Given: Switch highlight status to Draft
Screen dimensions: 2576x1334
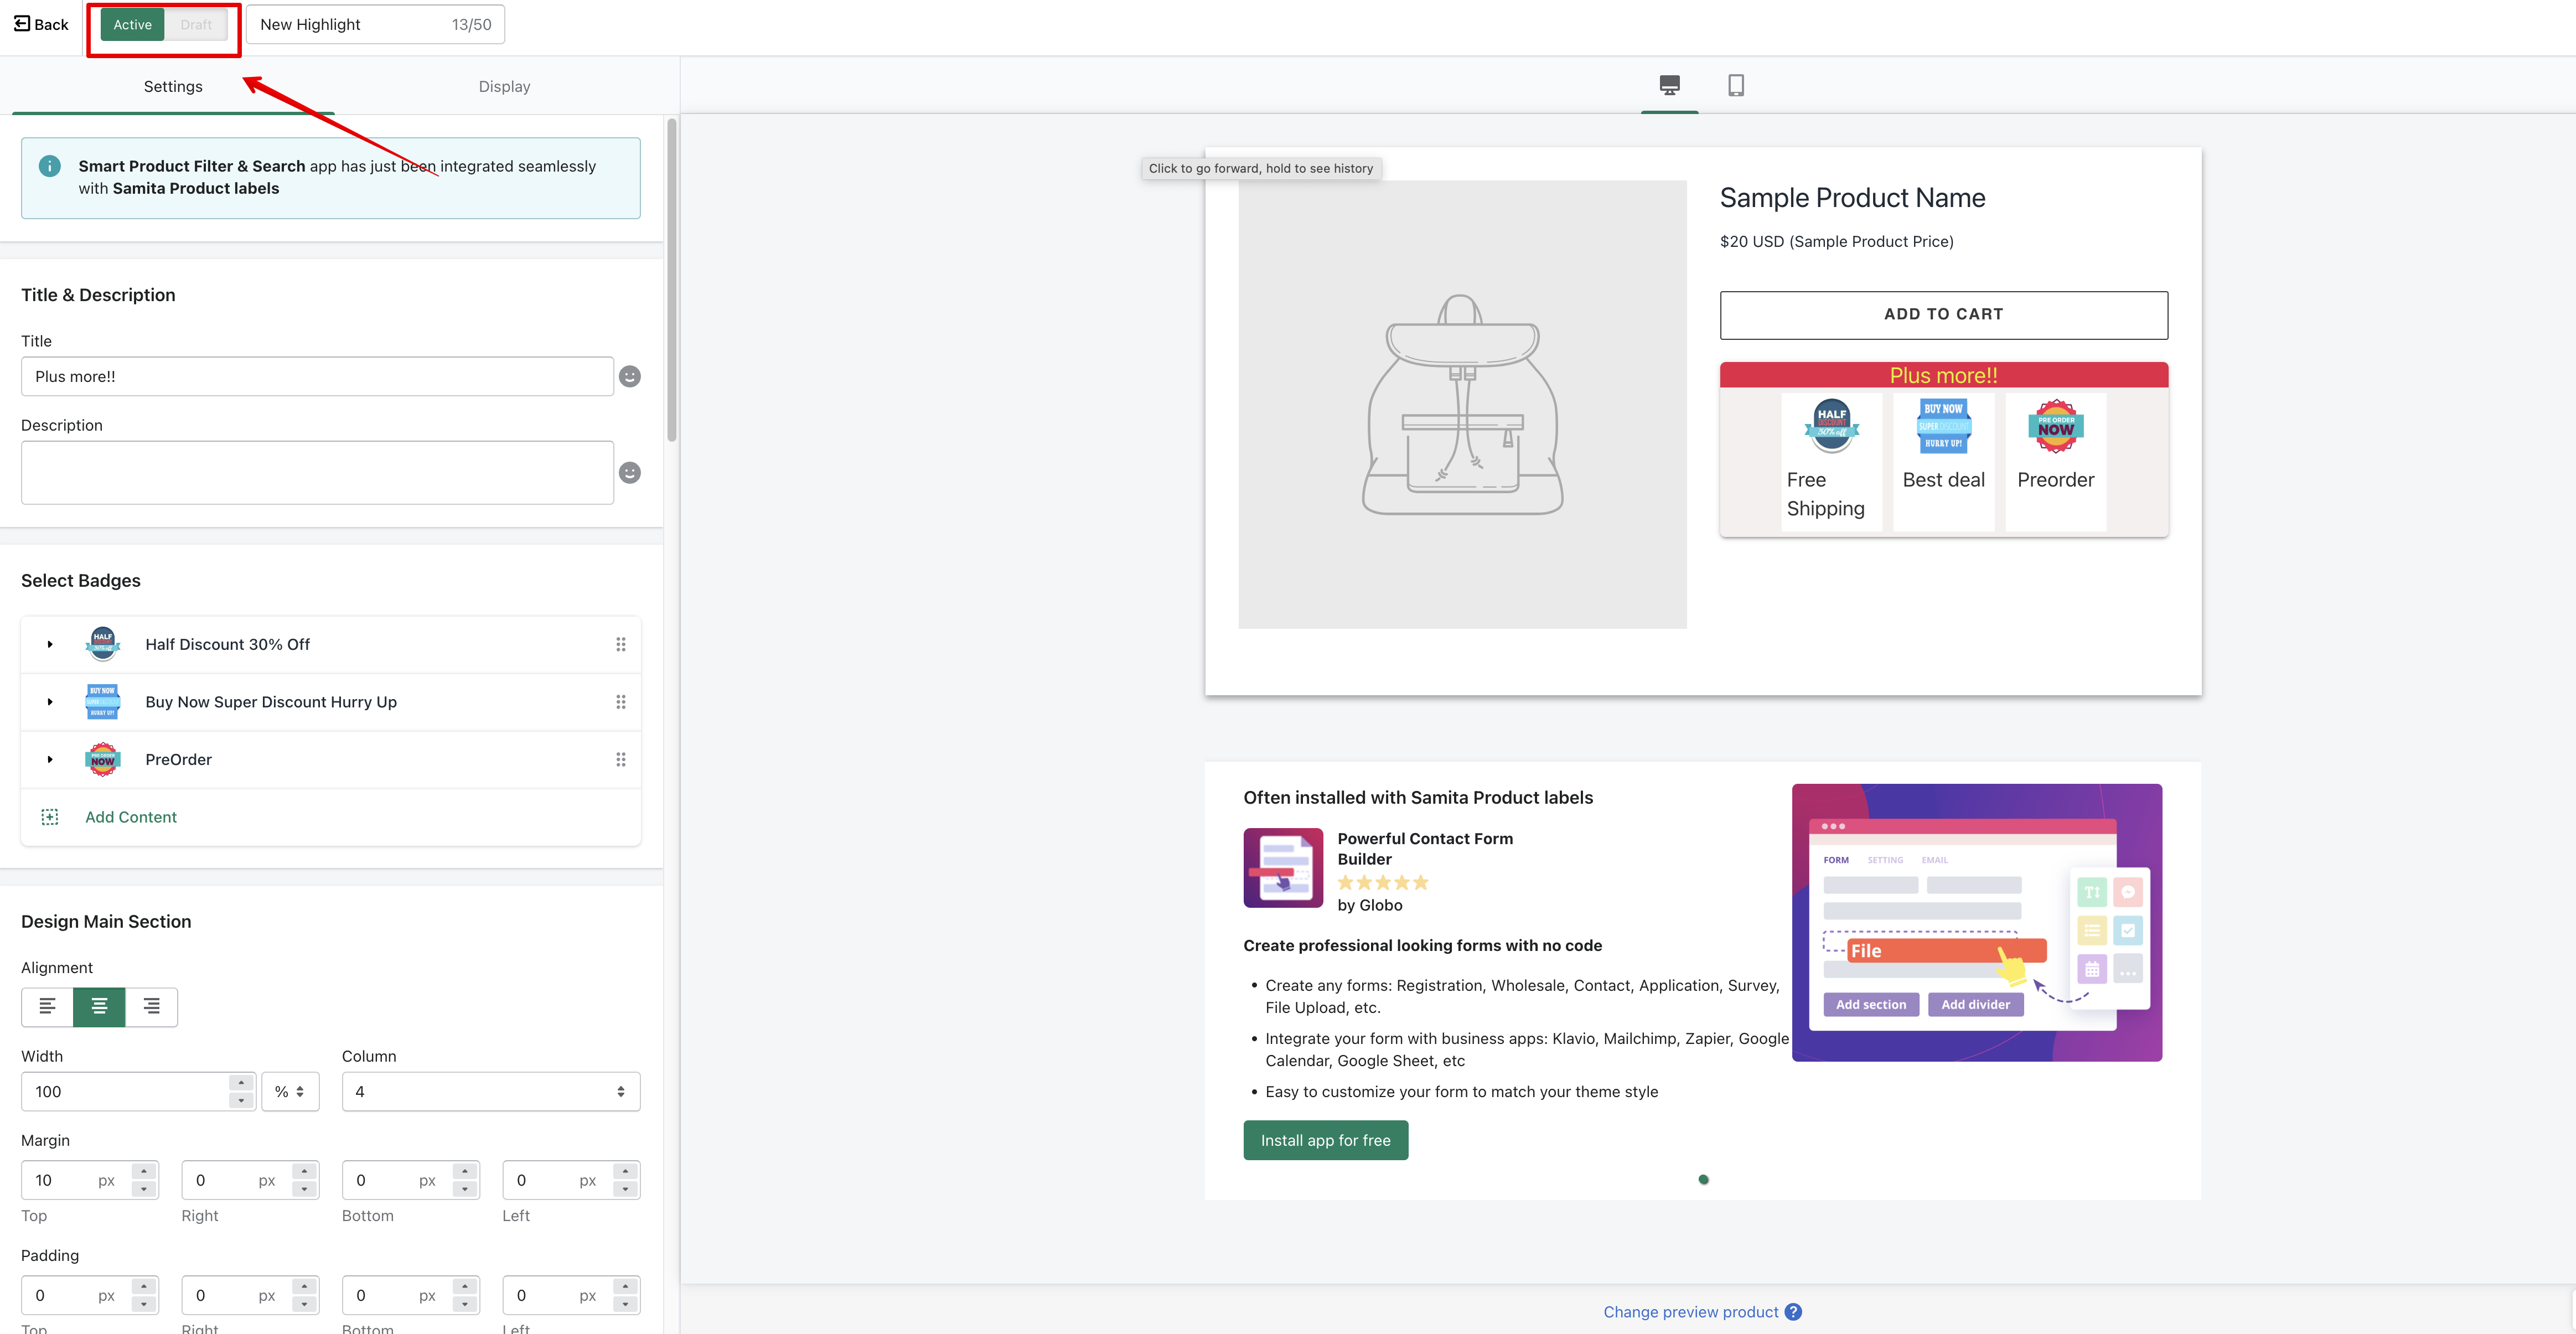Looking at the screenshot, I should coord(196,24).
